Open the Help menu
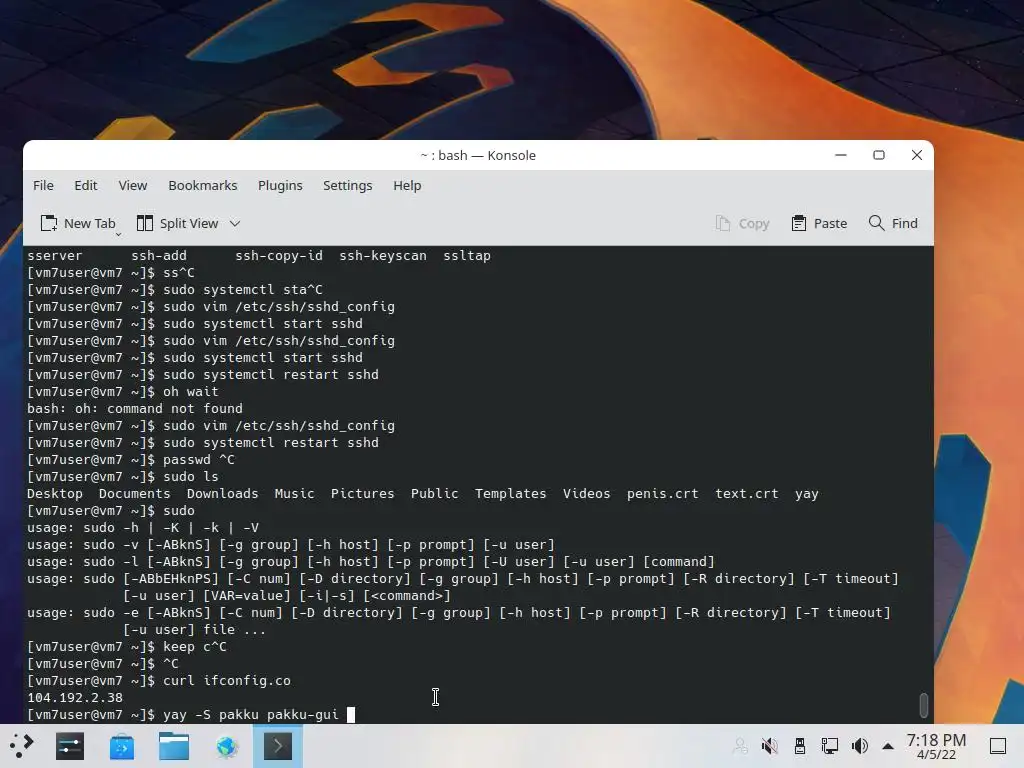Screen dimensions: 1024x768 pyautogui.click(x=407, y=185)
